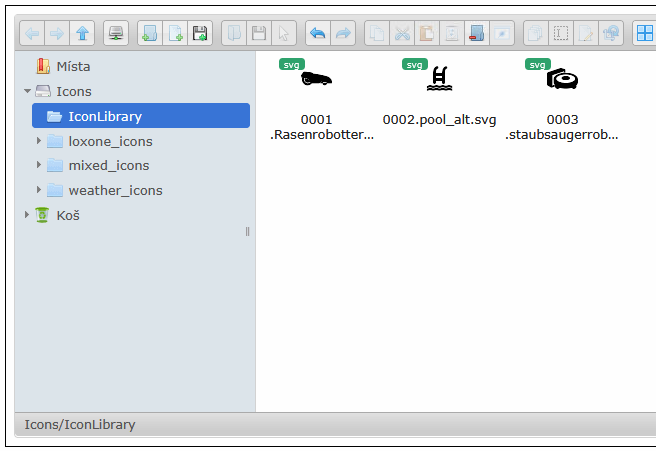Screen dimensions: 656x451
Task: Click the sidebar splitter handle
Action: point(247,232)
